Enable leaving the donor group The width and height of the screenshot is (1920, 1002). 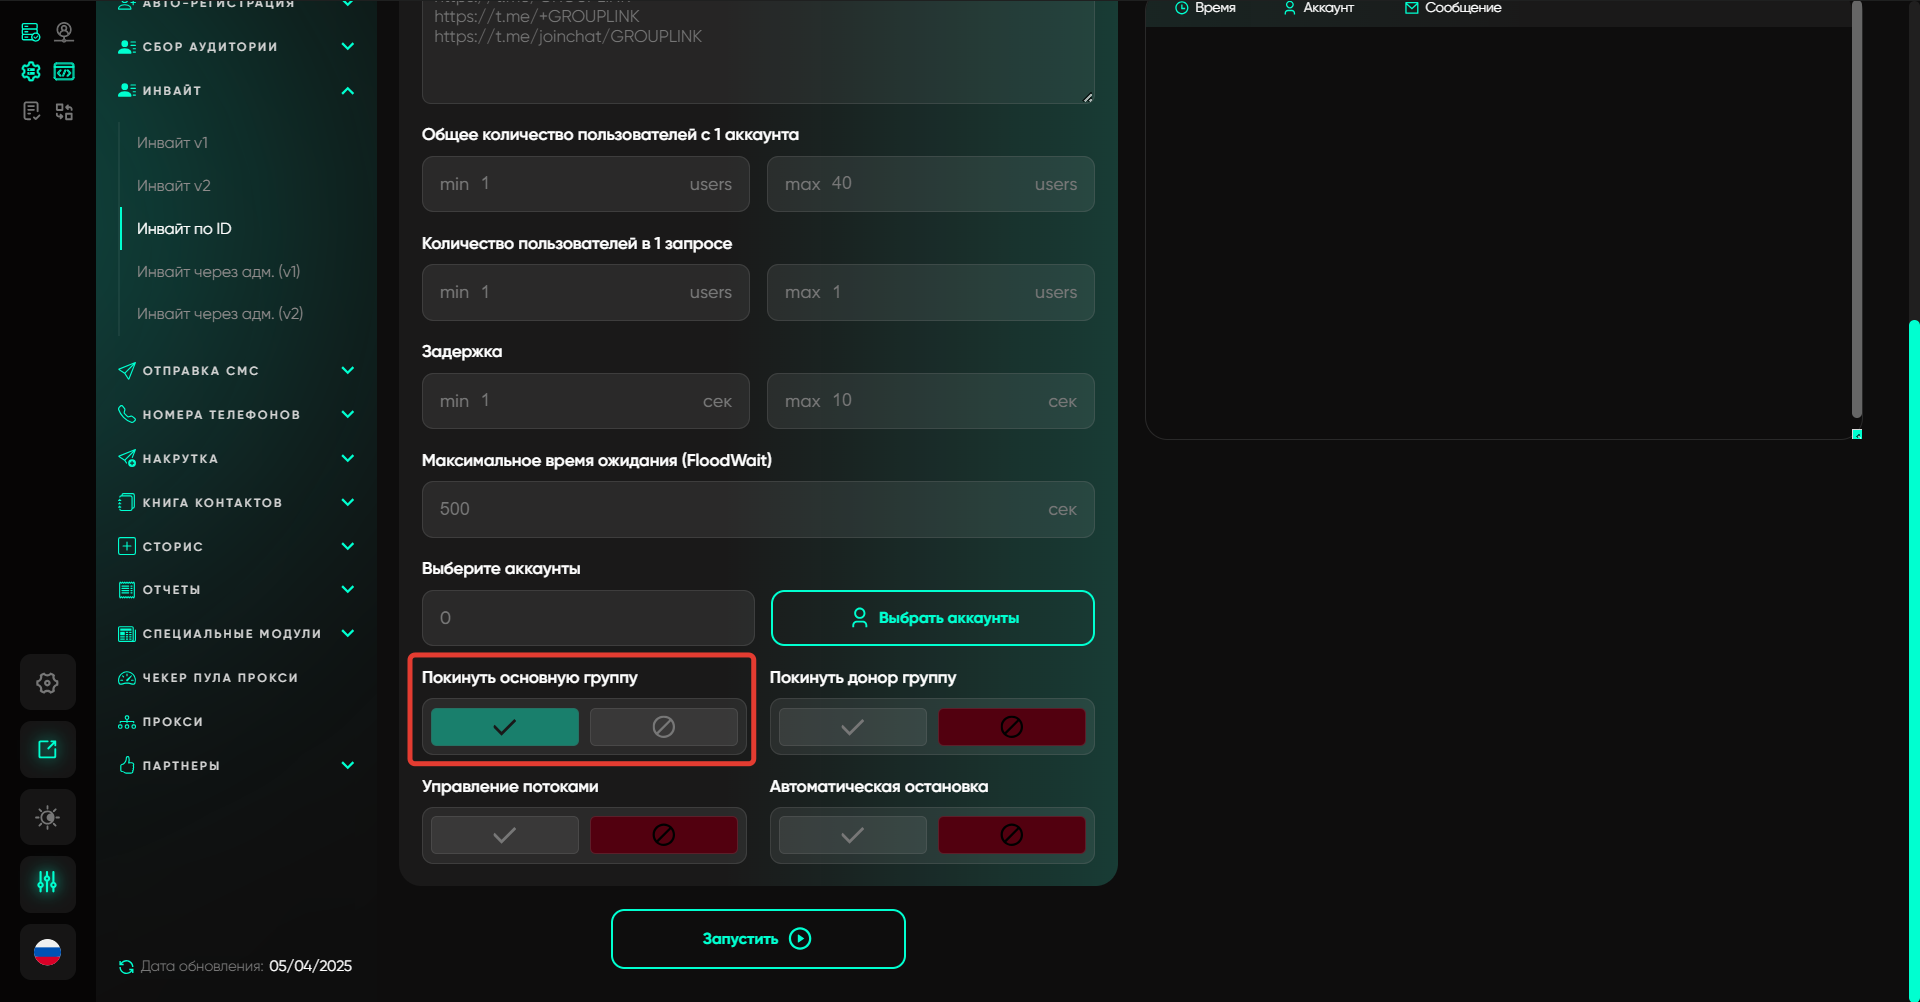[x=852, y=727]
